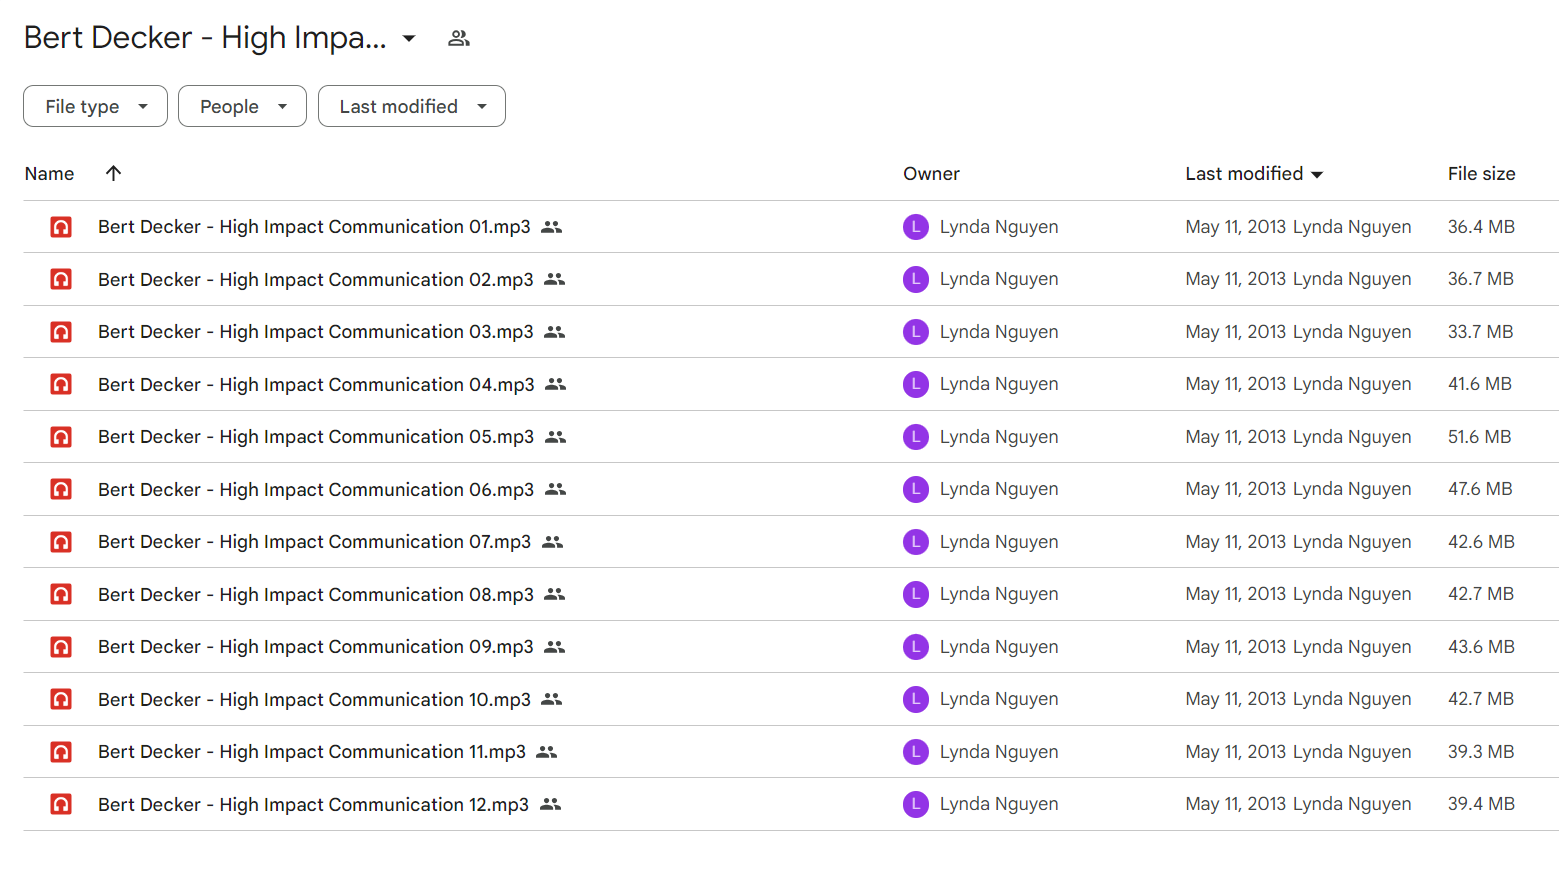Click shared icon next to Communication 01.mp3

[552, 227]
